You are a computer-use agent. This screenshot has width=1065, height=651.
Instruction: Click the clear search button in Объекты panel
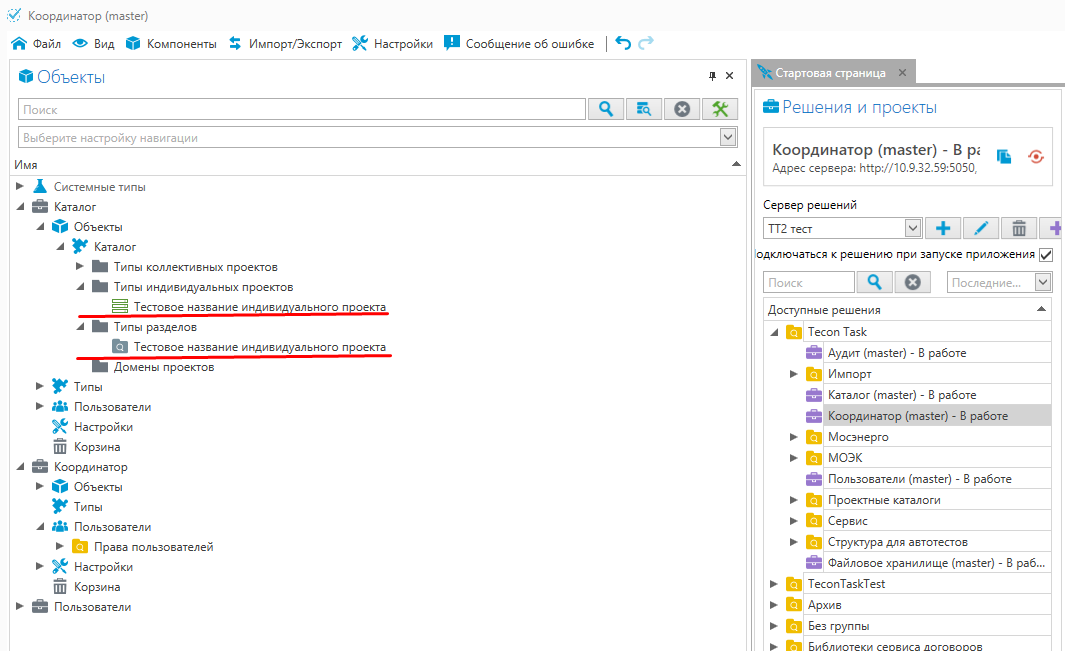682,109
